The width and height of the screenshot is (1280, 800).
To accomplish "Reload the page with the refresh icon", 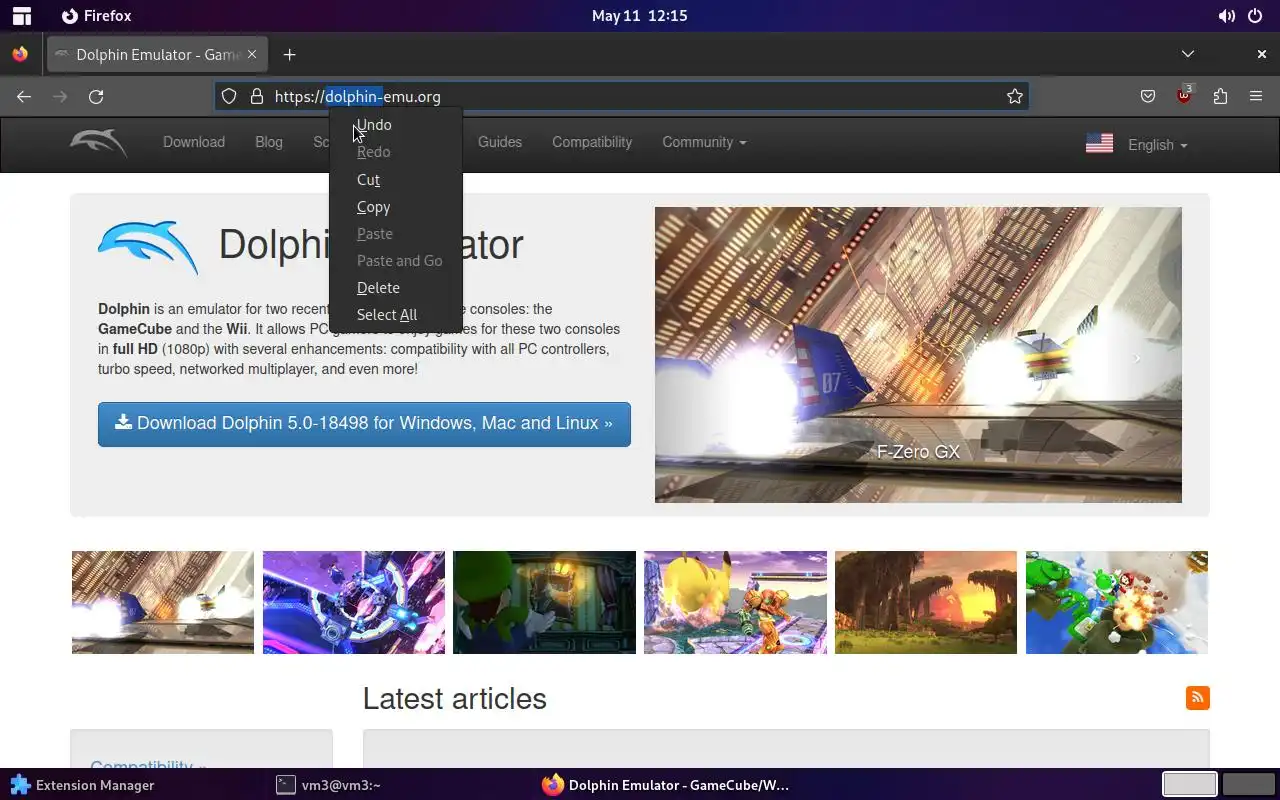I will point(96,96).
